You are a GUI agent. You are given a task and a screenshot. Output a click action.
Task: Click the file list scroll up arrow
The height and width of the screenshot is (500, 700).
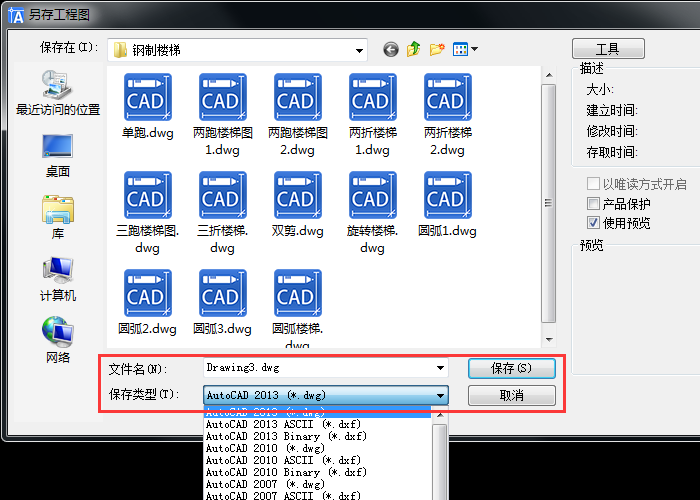pyautogui.click(x=549, y=75)
